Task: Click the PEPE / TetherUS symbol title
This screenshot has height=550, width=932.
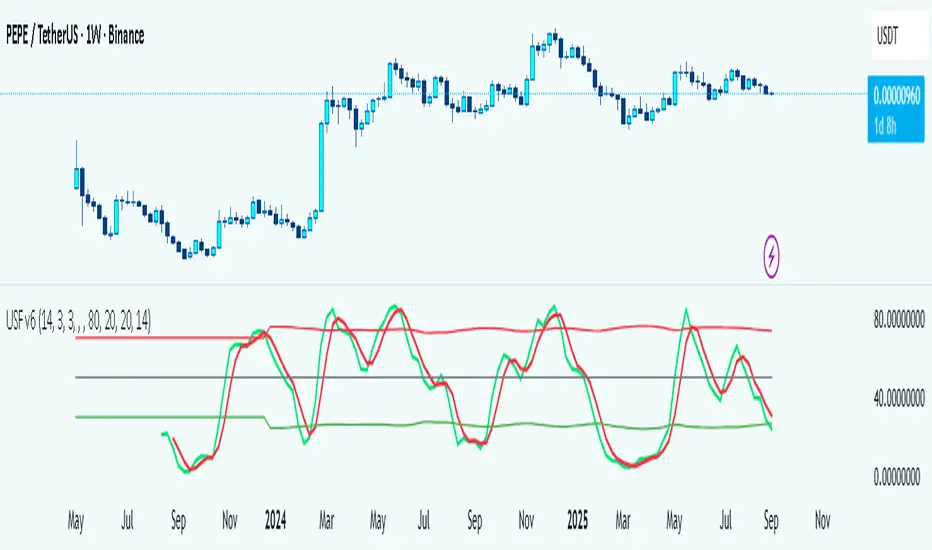Action: (74, 37)
